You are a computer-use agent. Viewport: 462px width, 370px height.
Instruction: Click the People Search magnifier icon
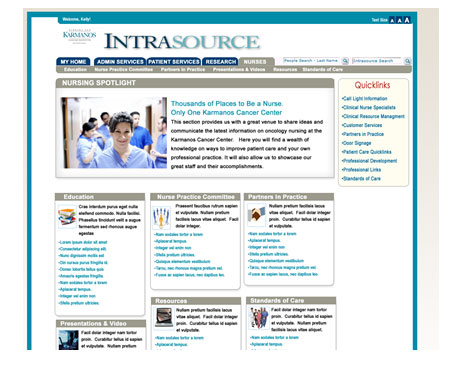click(345, 61)
